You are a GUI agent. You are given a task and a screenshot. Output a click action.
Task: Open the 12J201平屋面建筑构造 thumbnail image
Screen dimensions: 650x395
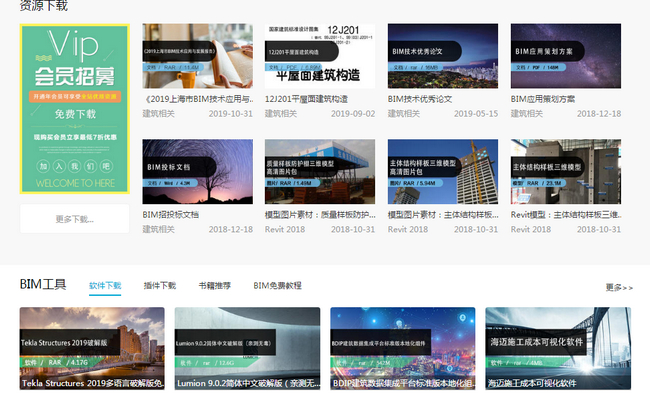[320, 56]
